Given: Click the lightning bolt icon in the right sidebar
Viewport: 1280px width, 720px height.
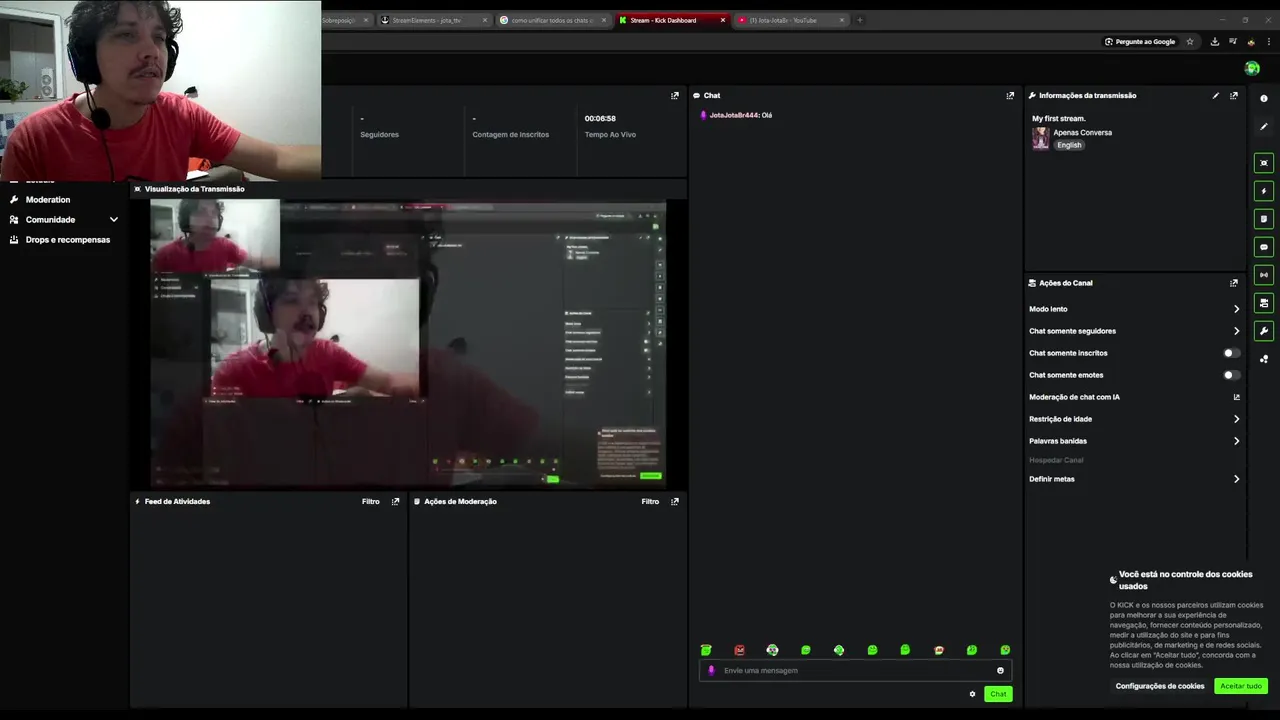Looking at the screenshot, I should coord(1264,191).
